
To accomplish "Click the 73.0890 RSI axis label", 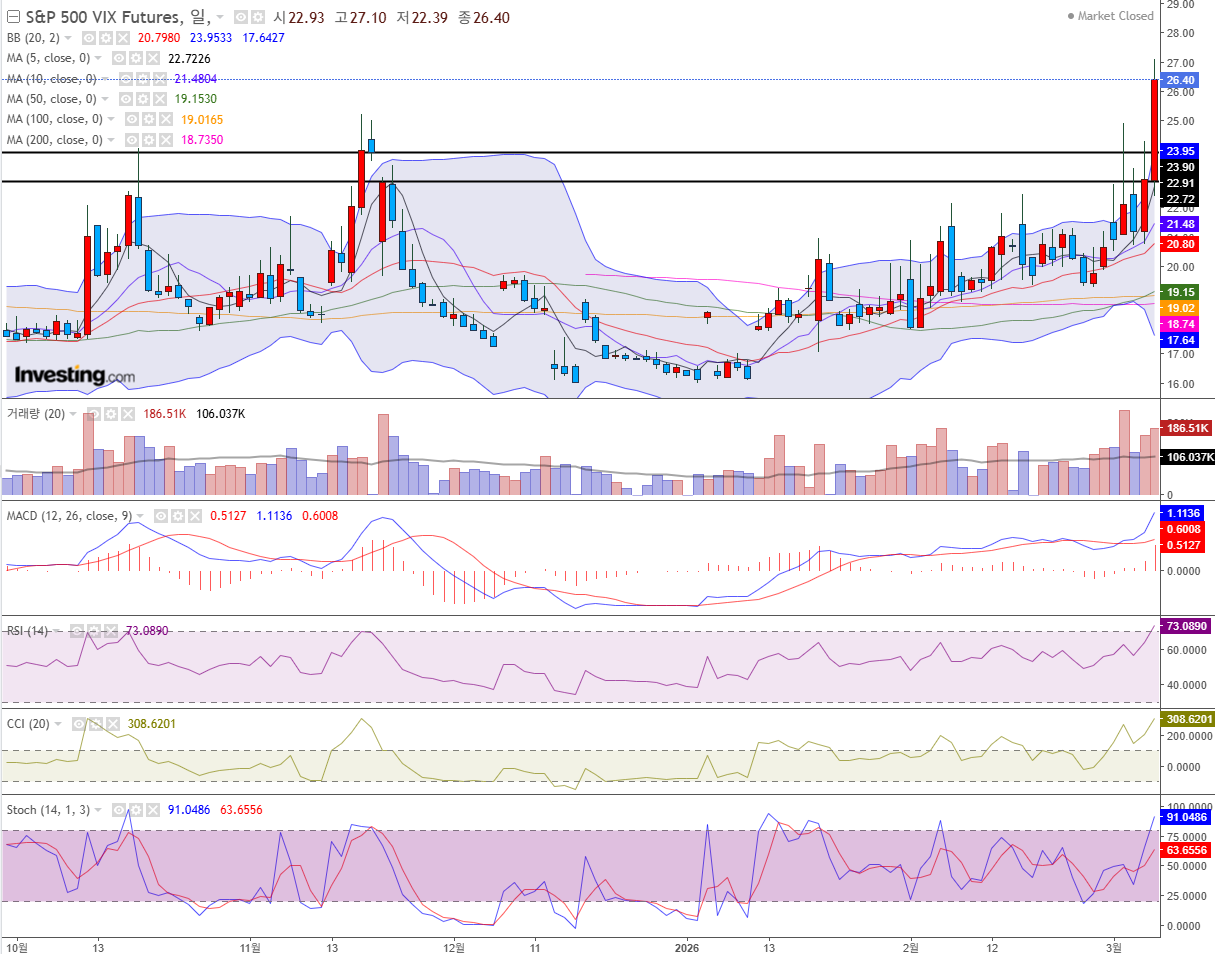I will tap(1185, 626).
